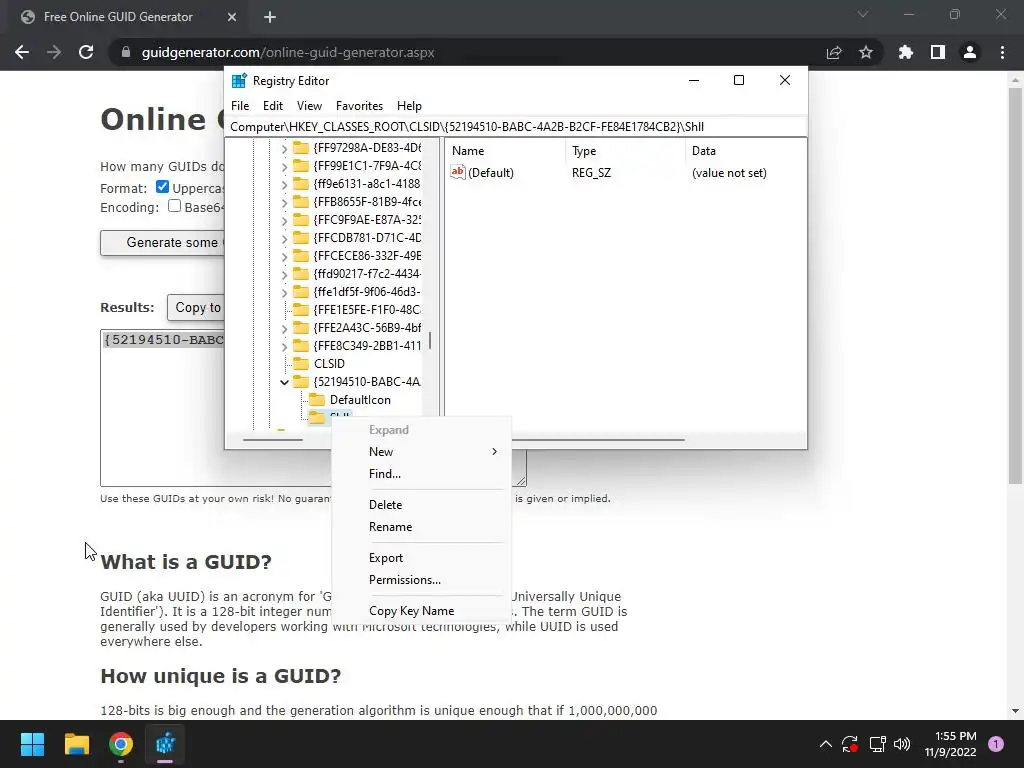Open the network tray icon

877,744
